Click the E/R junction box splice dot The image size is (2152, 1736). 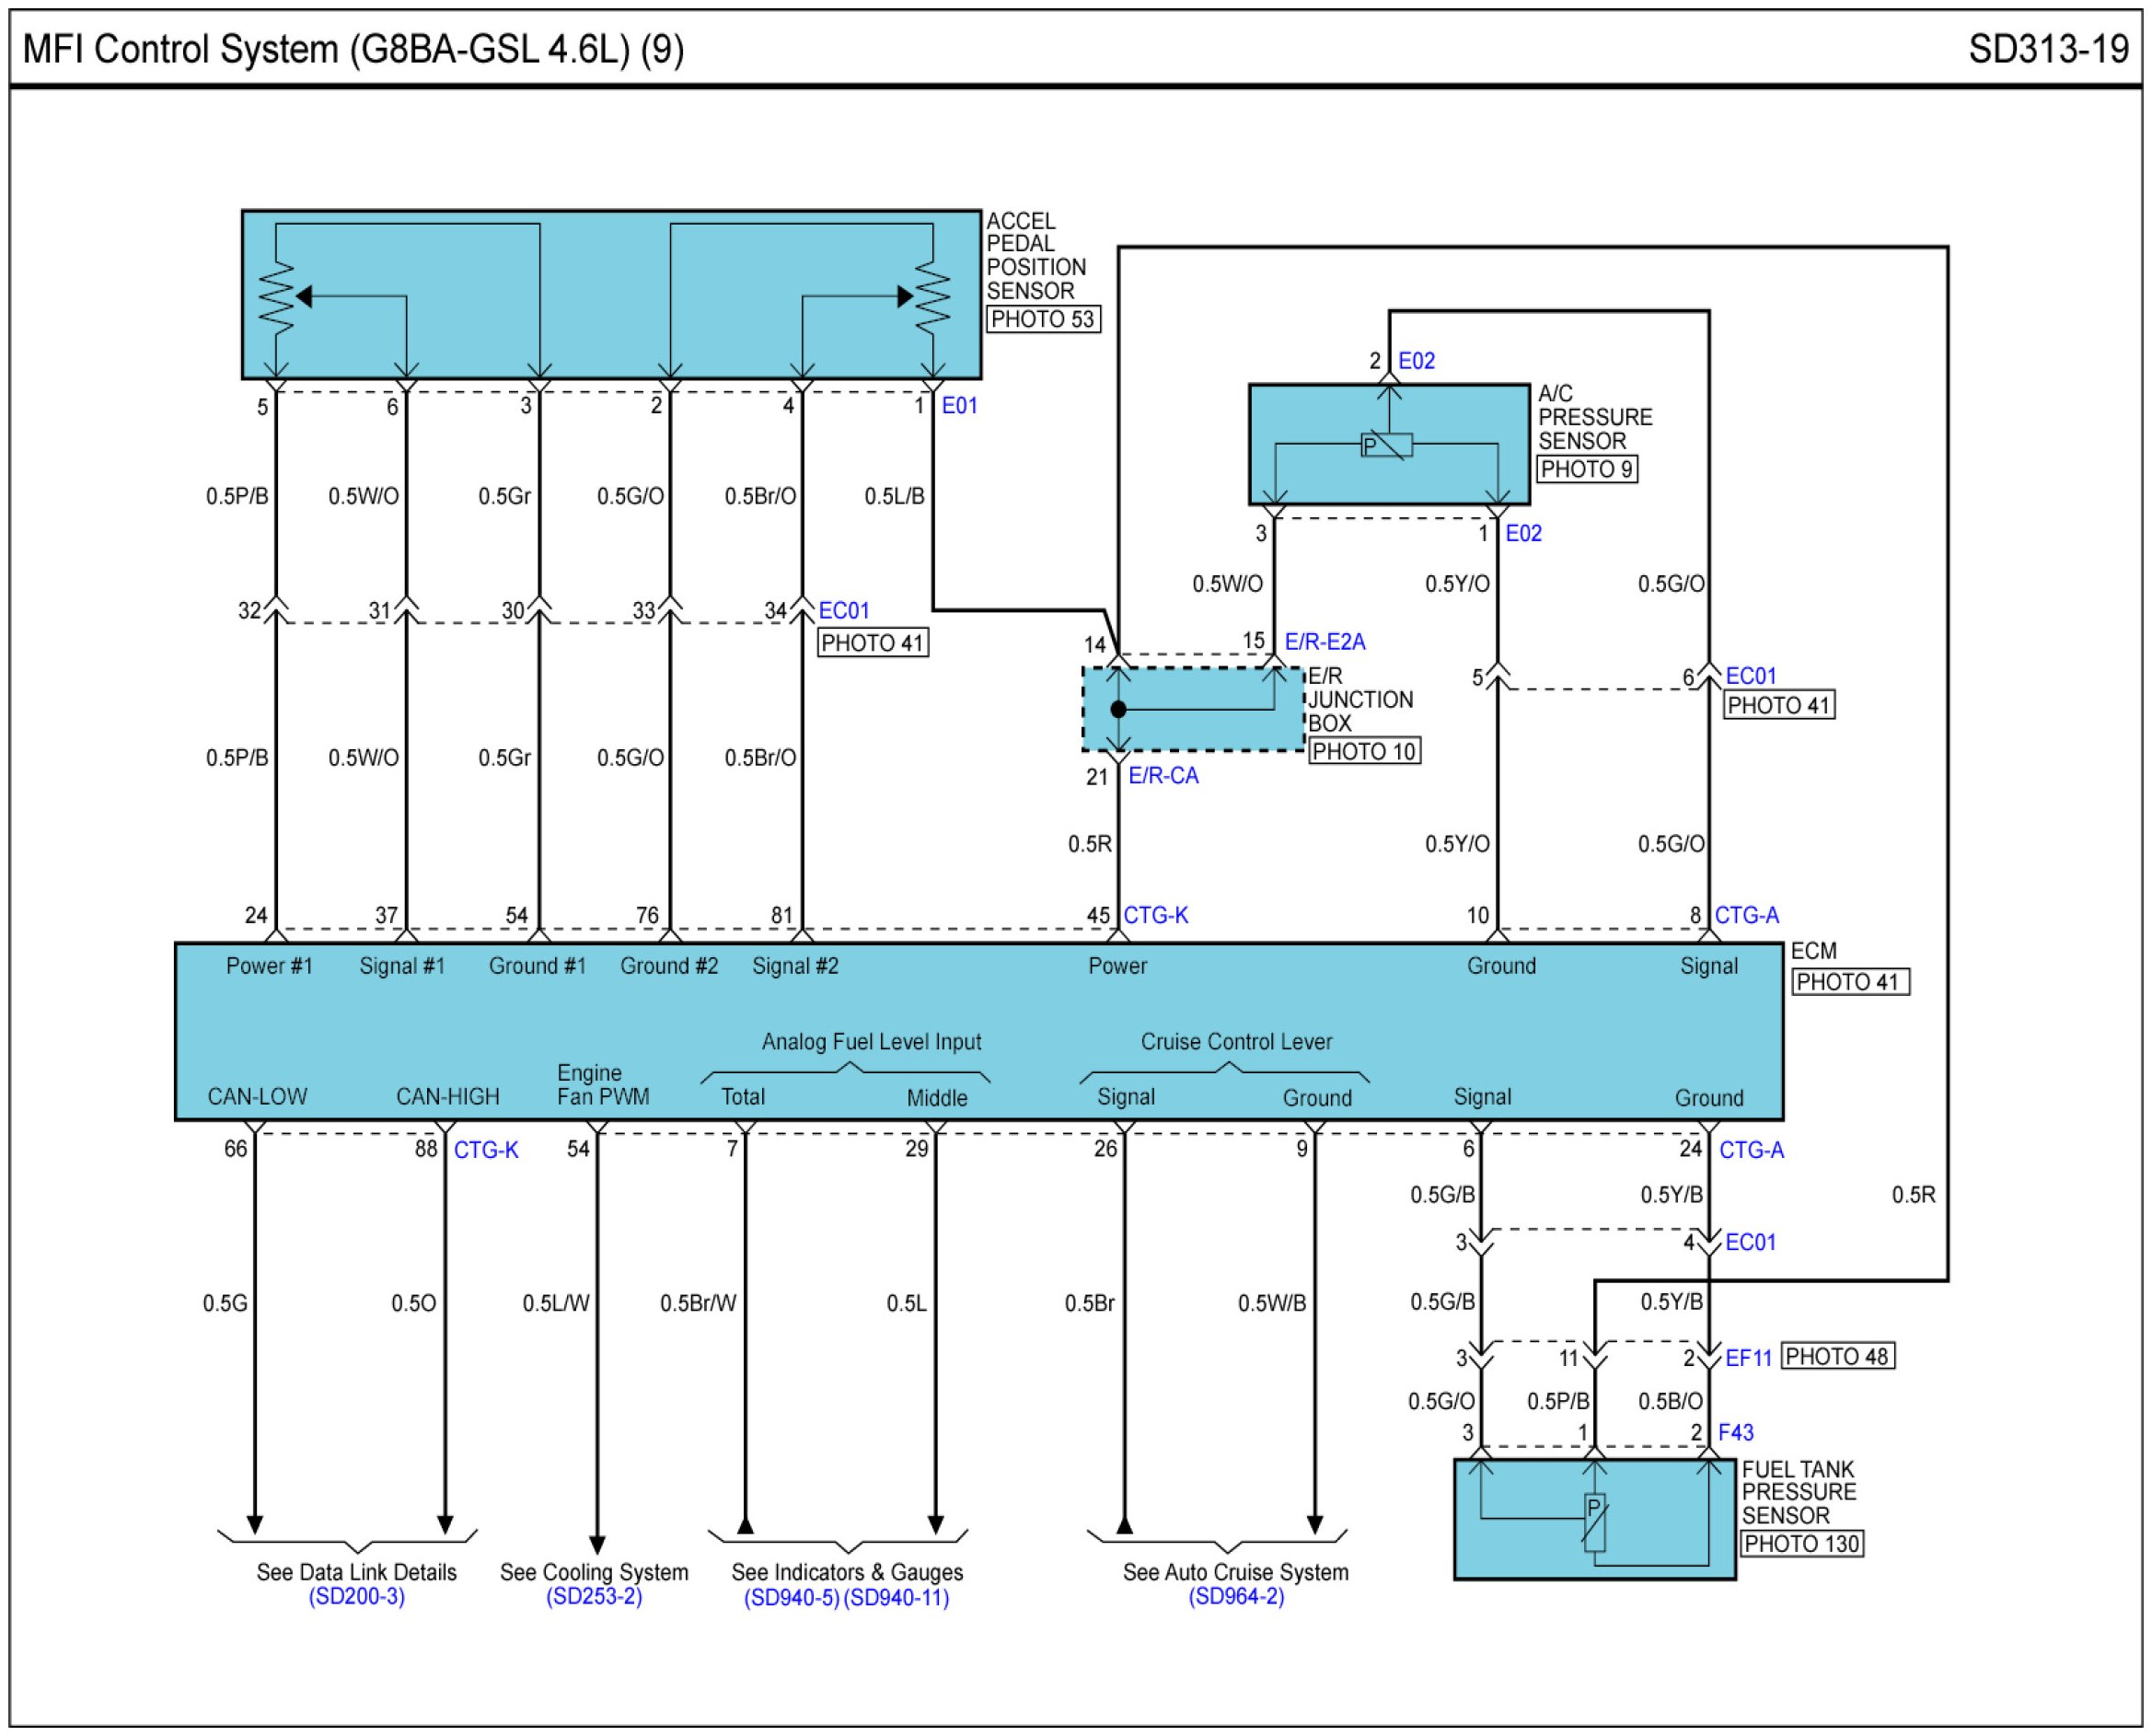(1119, 710)
